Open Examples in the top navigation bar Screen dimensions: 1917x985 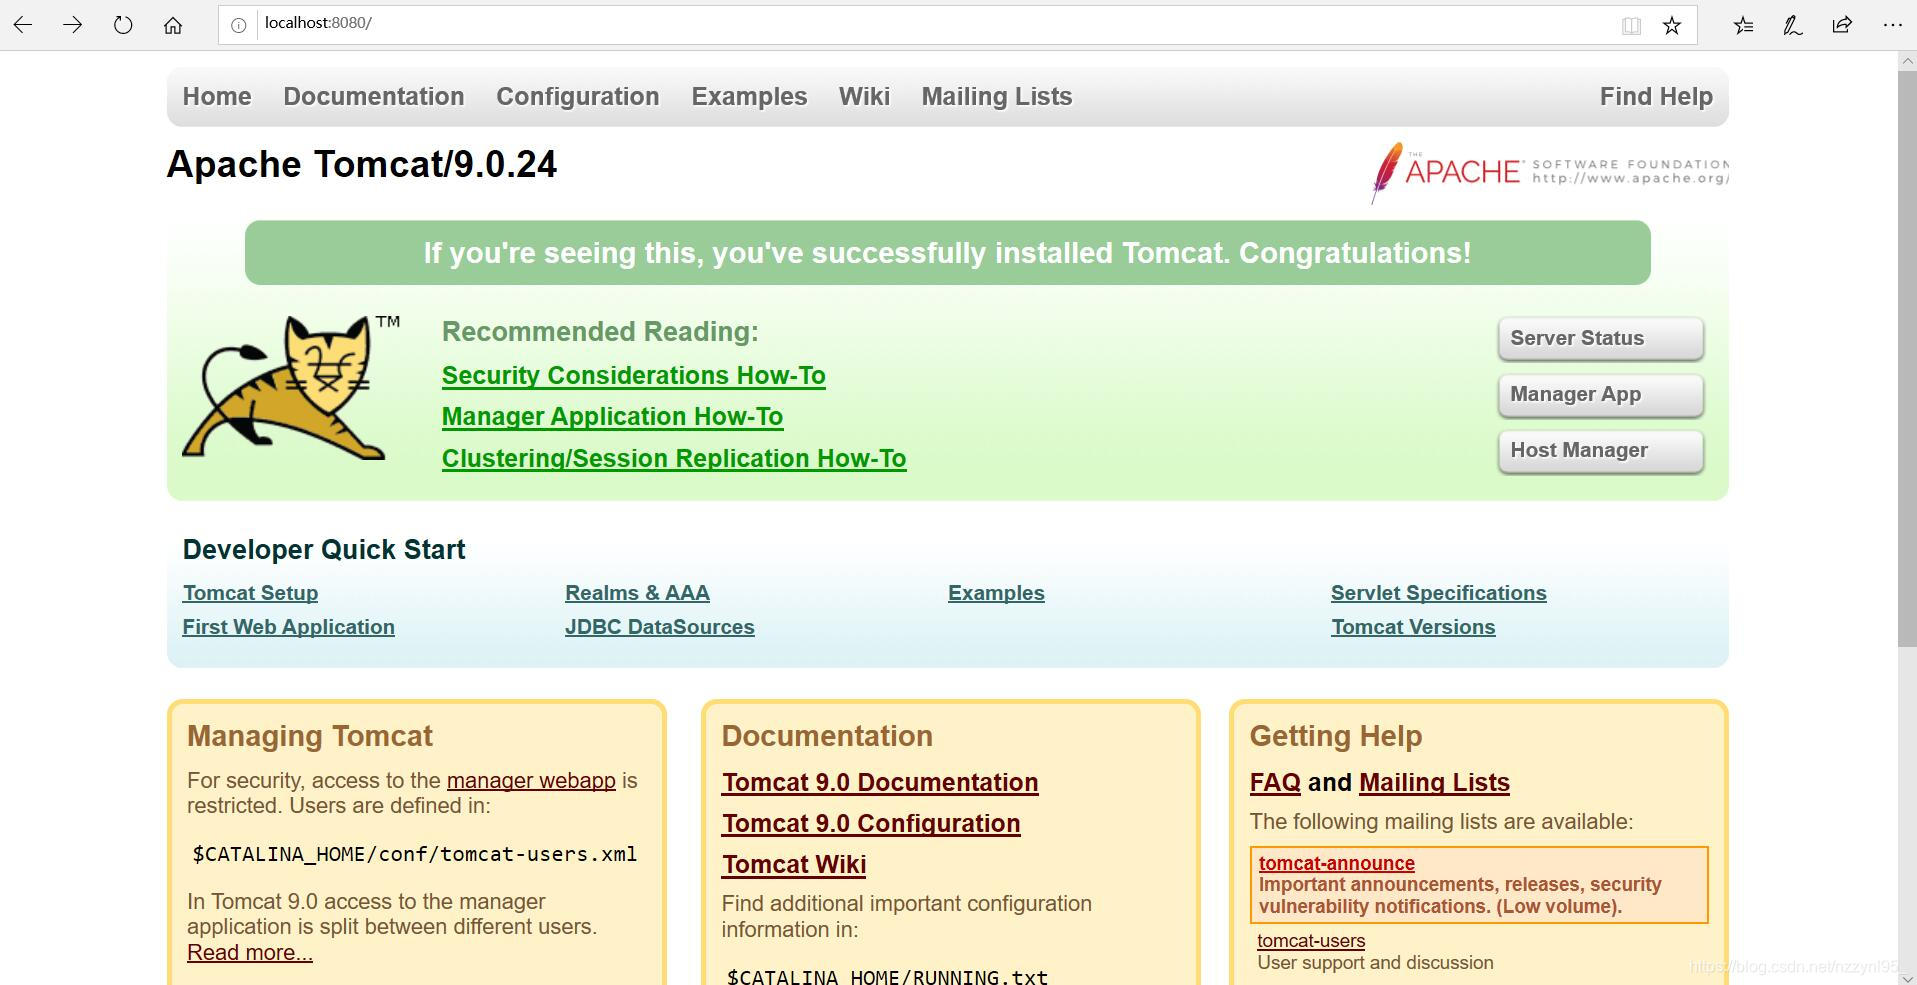[x=749, y=97]
